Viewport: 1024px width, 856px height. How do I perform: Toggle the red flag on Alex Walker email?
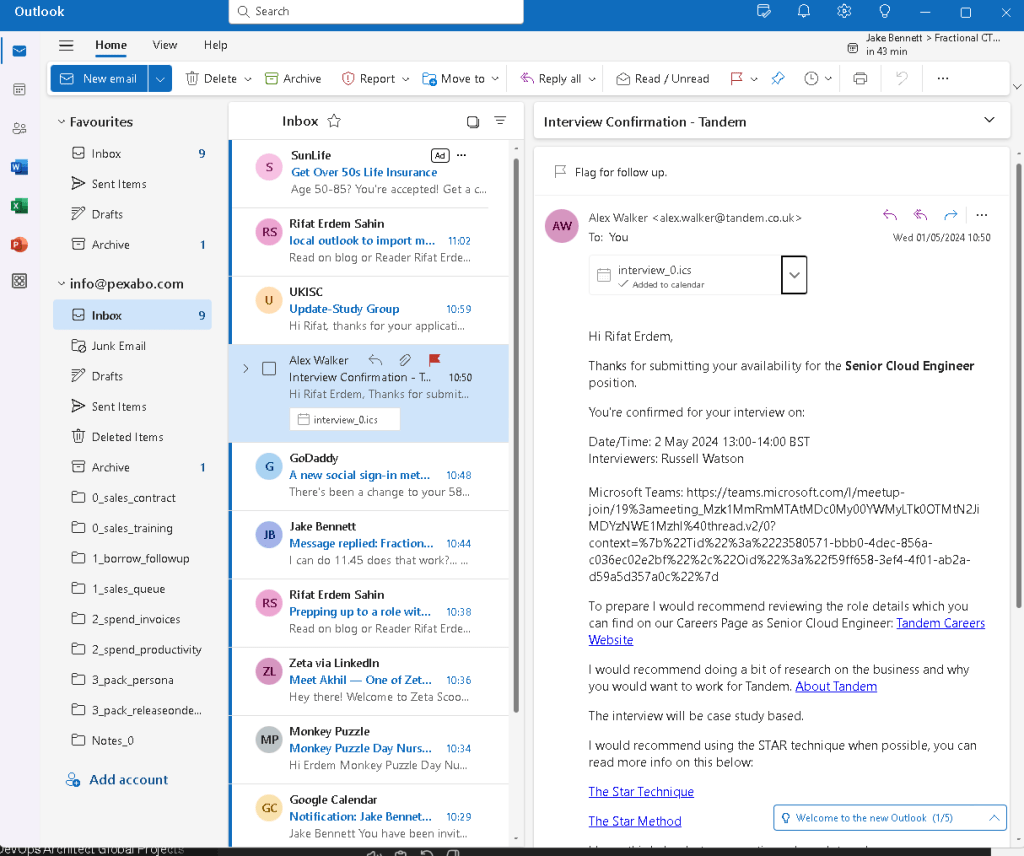(434, 360)
